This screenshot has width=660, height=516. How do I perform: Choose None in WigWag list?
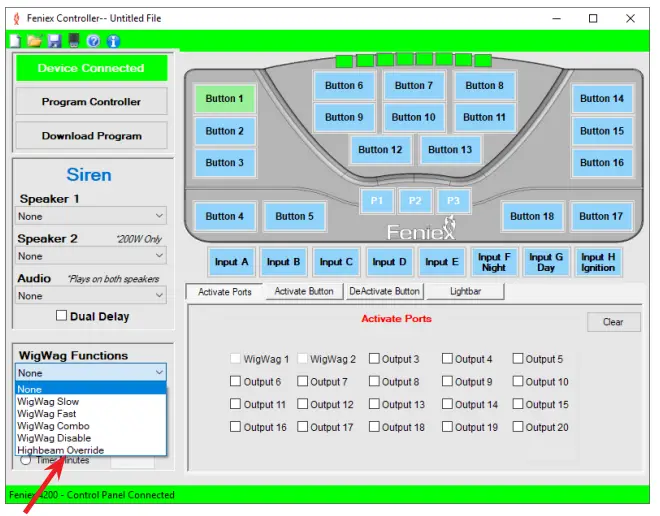[x=91, y=389]
